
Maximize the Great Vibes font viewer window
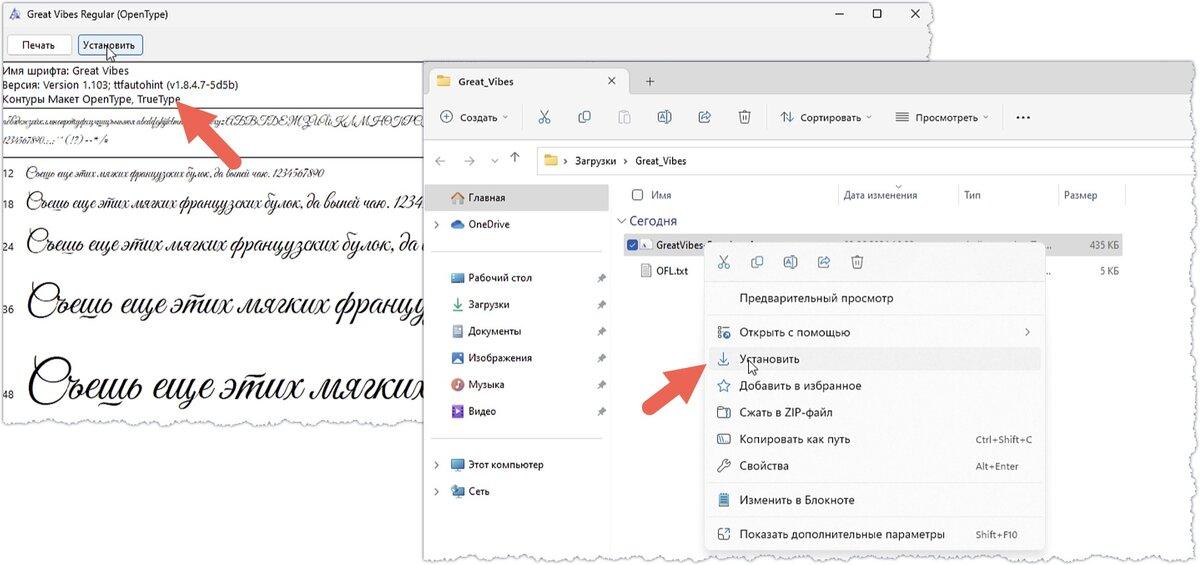(x=877, y=14)
